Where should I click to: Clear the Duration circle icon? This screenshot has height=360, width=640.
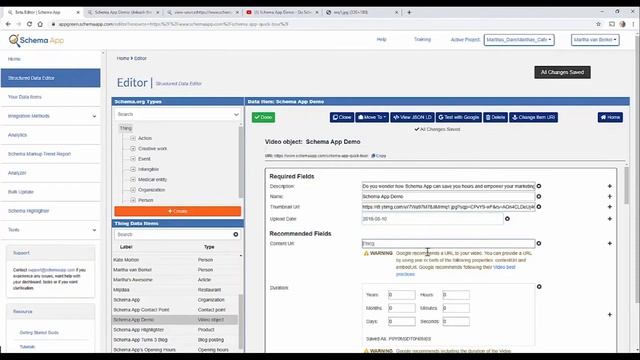(539, 287)
